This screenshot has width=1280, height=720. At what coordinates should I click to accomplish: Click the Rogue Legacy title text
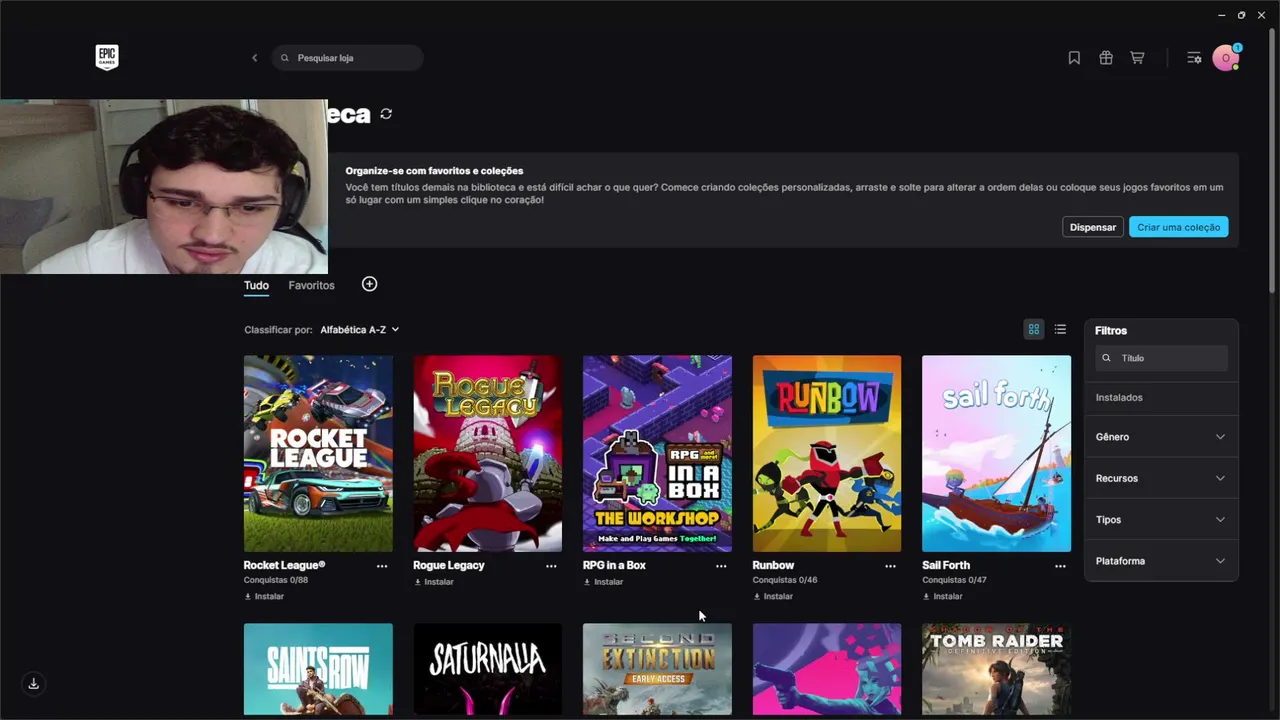pyautogui.click(x=449, y=565)
